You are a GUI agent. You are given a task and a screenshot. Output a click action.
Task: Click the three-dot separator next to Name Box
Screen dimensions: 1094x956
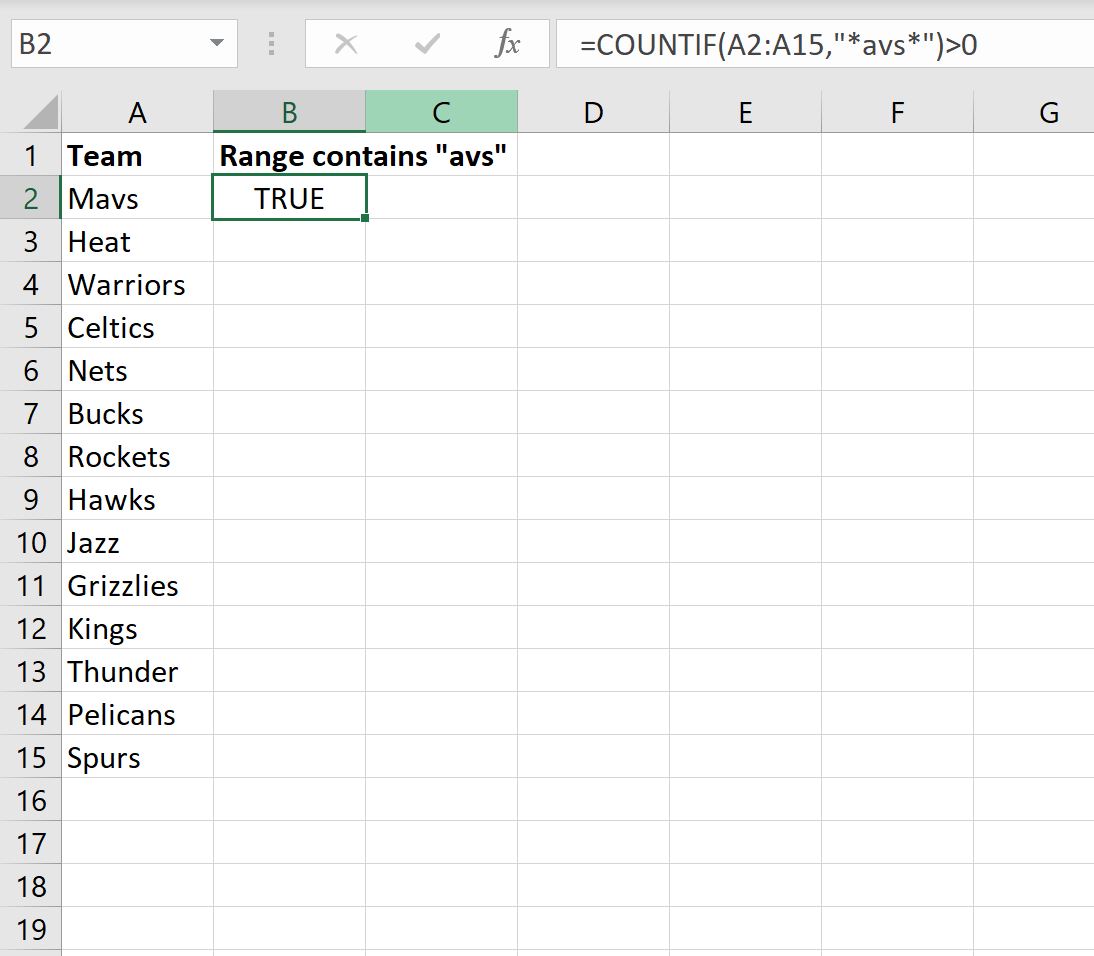[x=270, y=43]
